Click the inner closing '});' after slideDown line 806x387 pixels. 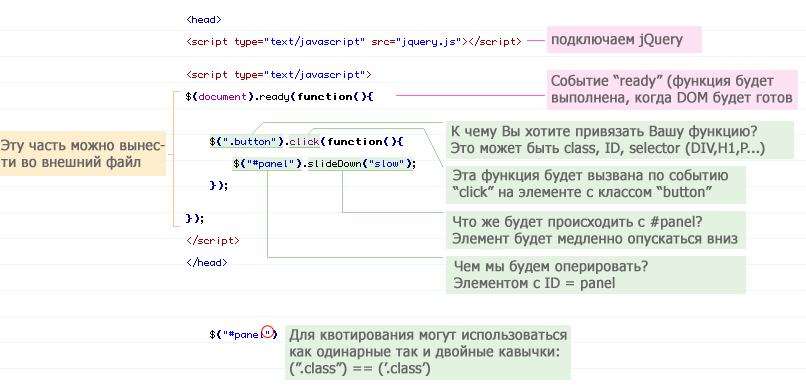coord(218,186)
